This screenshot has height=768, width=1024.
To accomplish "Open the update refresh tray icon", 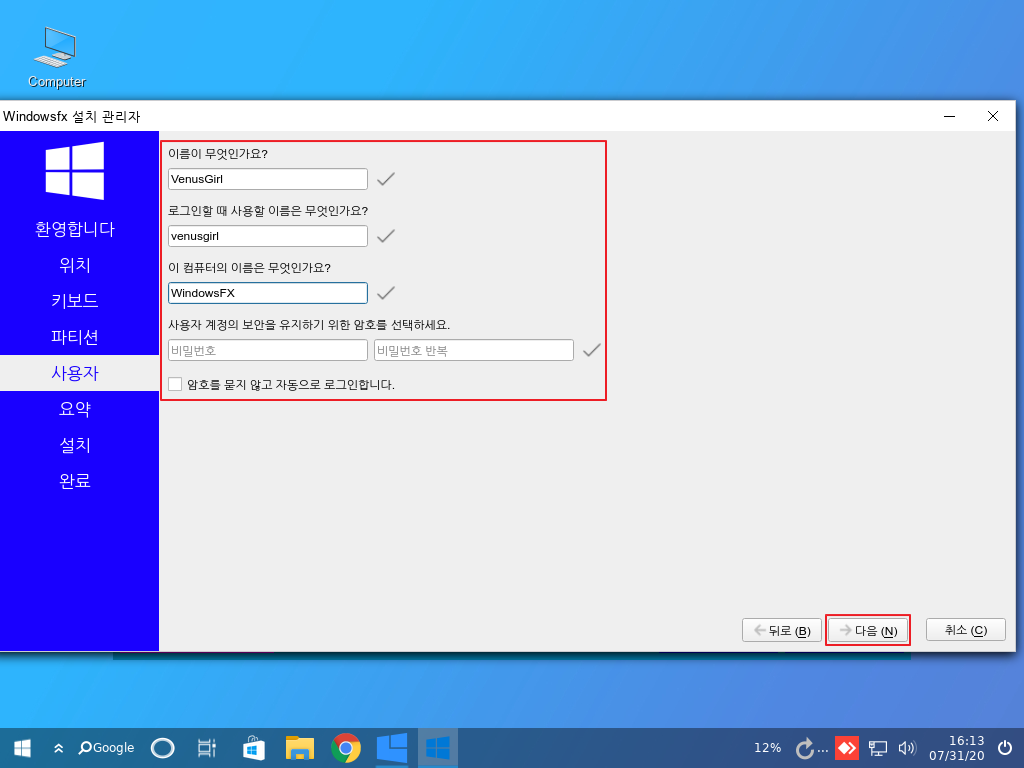I will point(805,748).
